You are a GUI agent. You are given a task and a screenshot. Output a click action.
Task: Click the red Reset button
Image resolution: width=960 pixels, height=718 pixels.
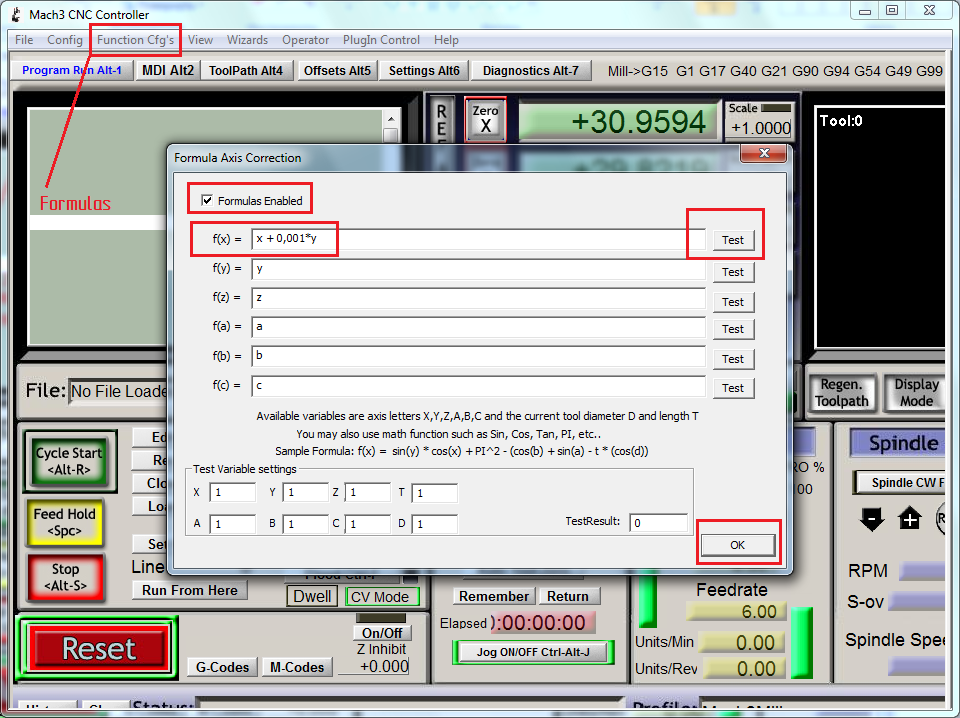point(99,648)
